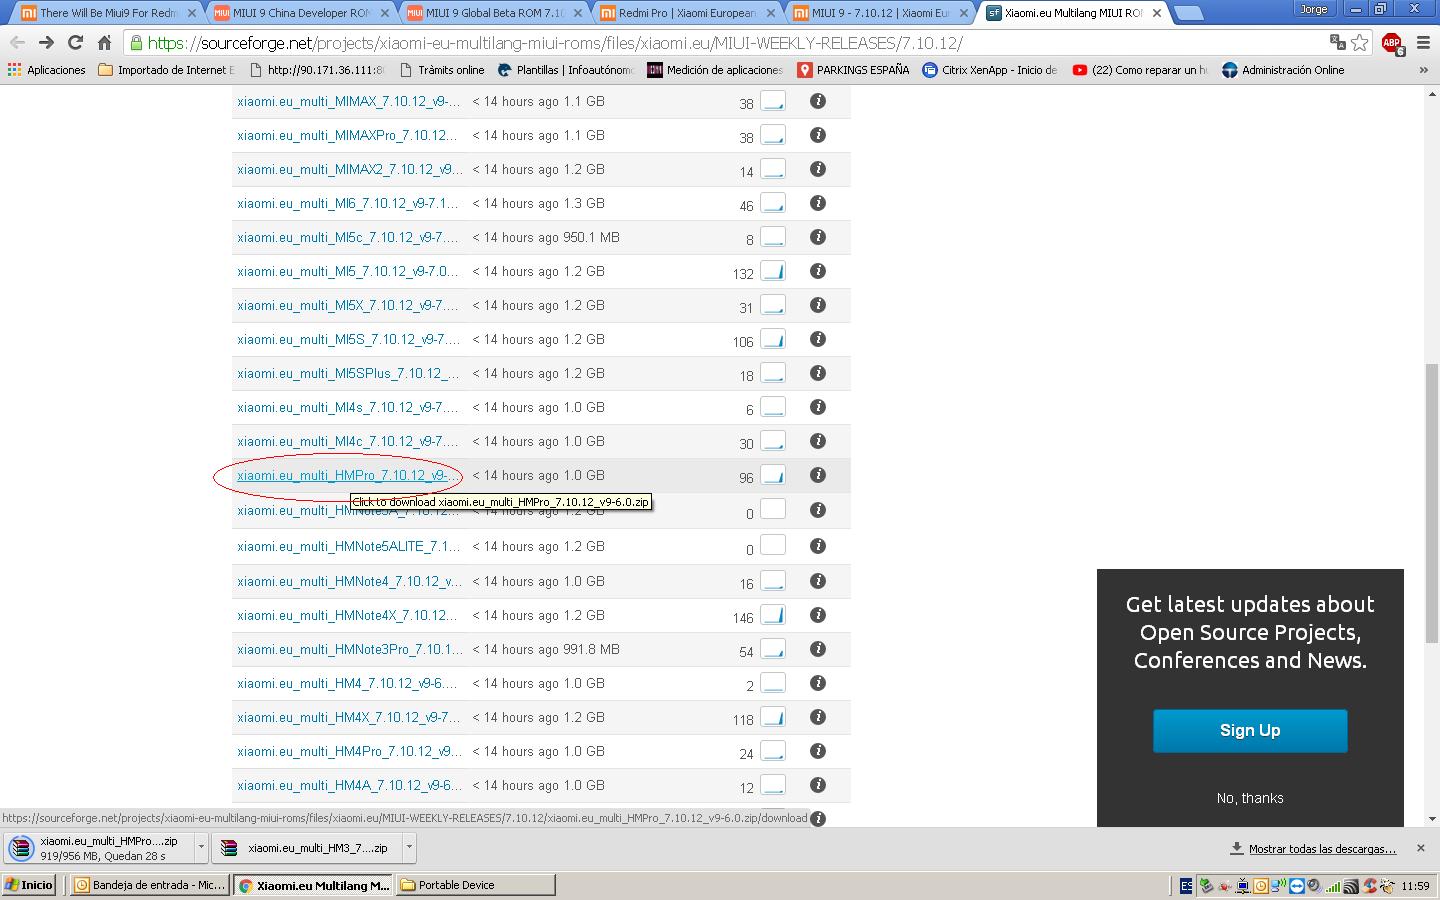Click the ES language indicator in tray

tap(1186, 885)
